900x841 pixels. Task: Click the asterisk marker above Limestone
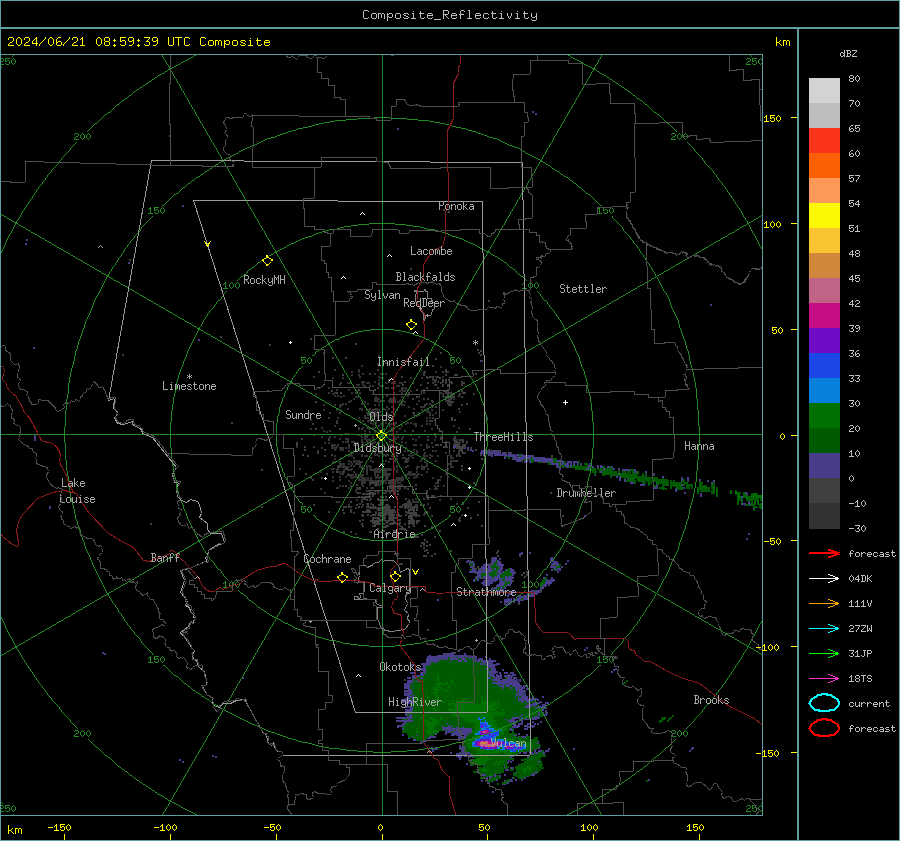point(189,377)
